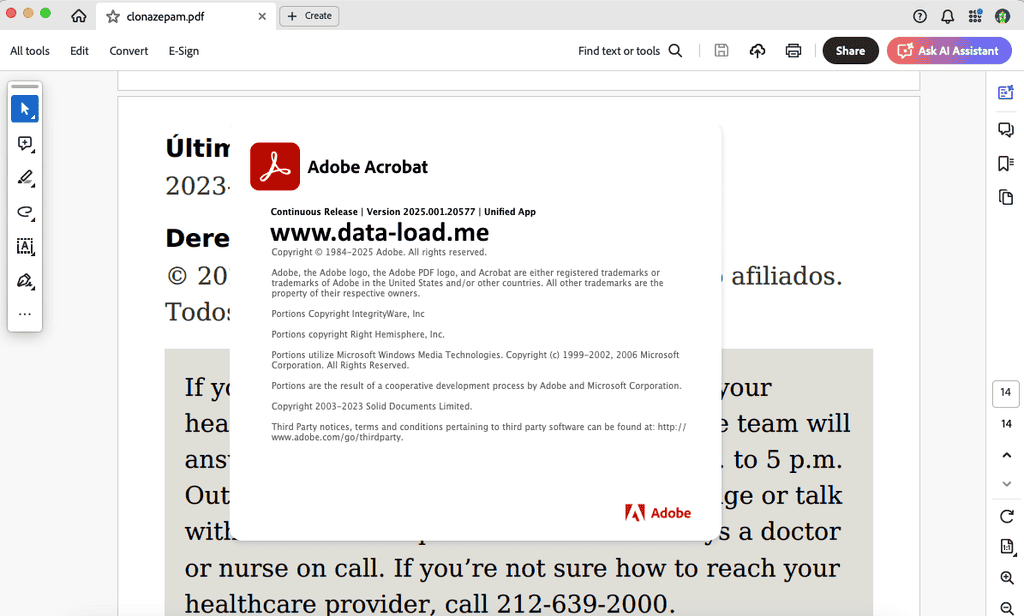The image size is (1024, 616).
Task: Open the Comments panel in right sidebar
Action: coord(1006,129)
